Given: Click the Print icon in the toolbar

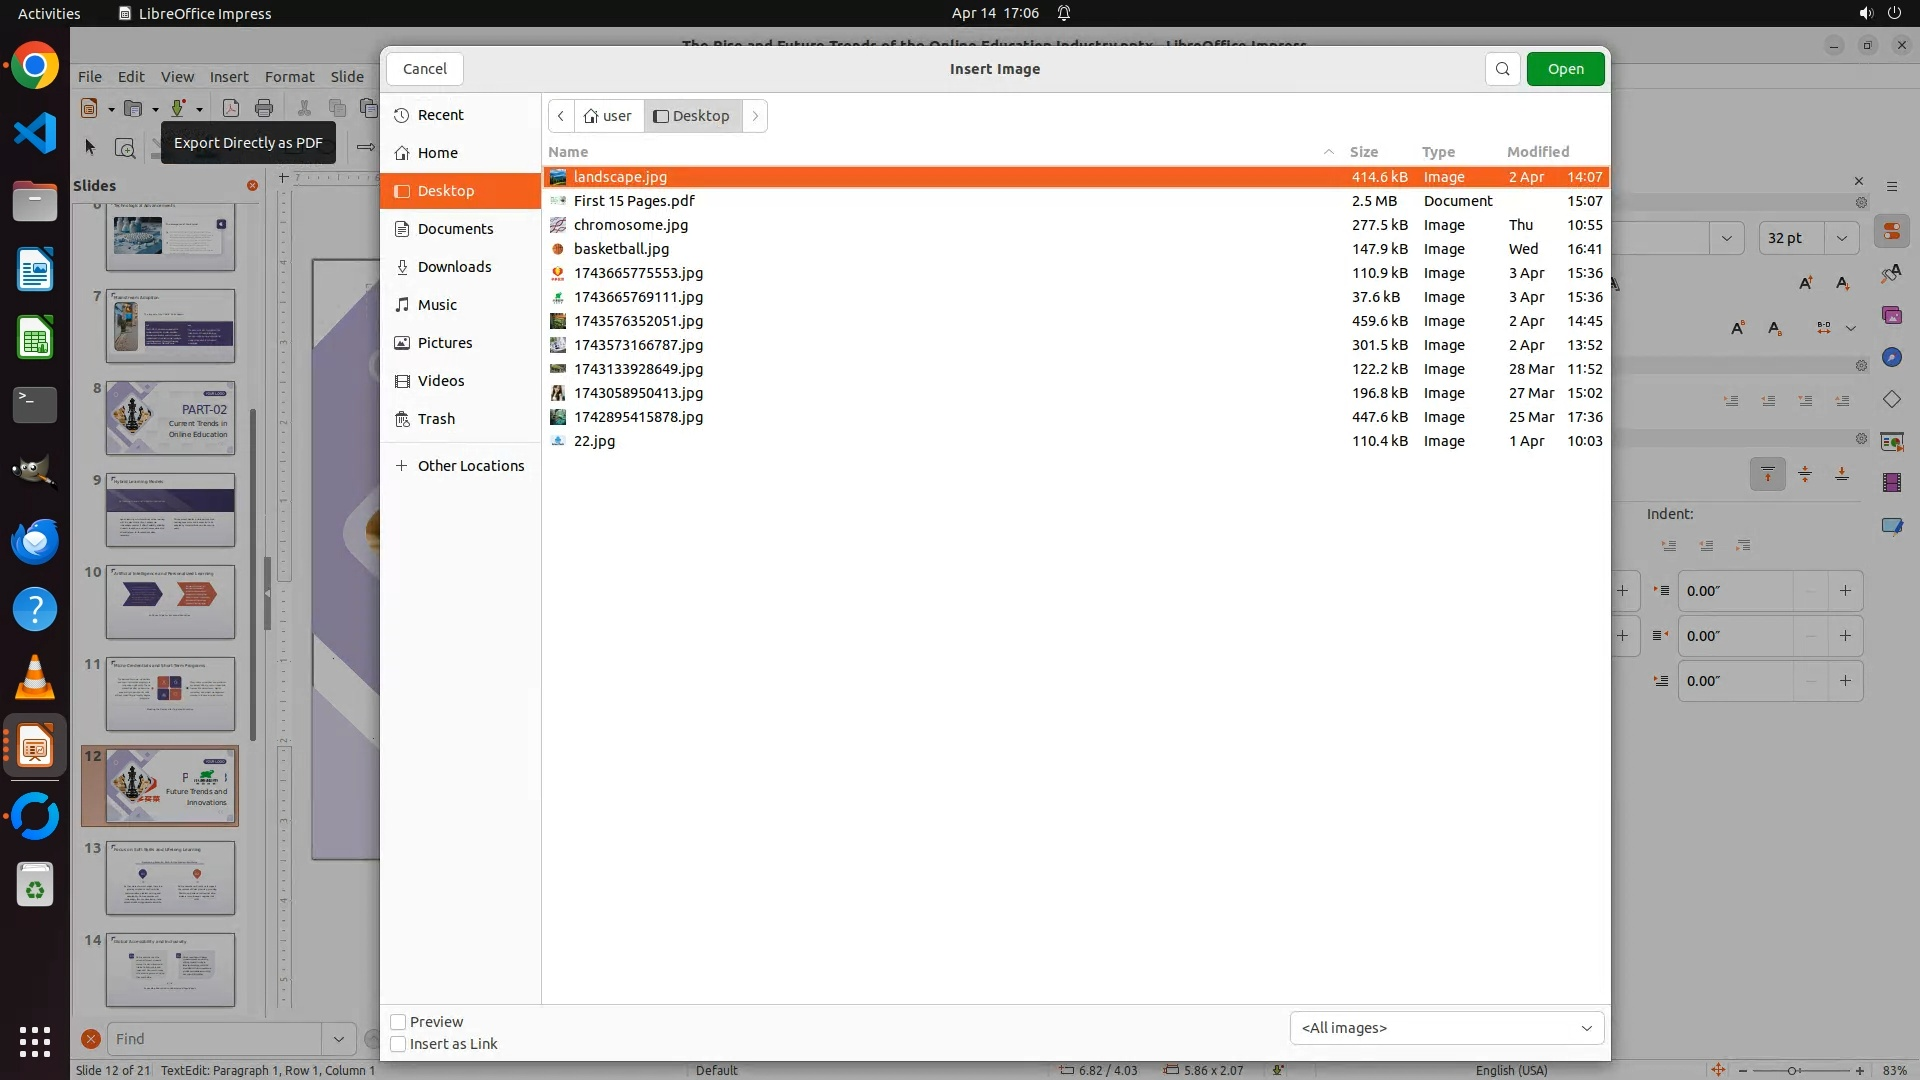Looking at the screenshot, I should 264,108.
